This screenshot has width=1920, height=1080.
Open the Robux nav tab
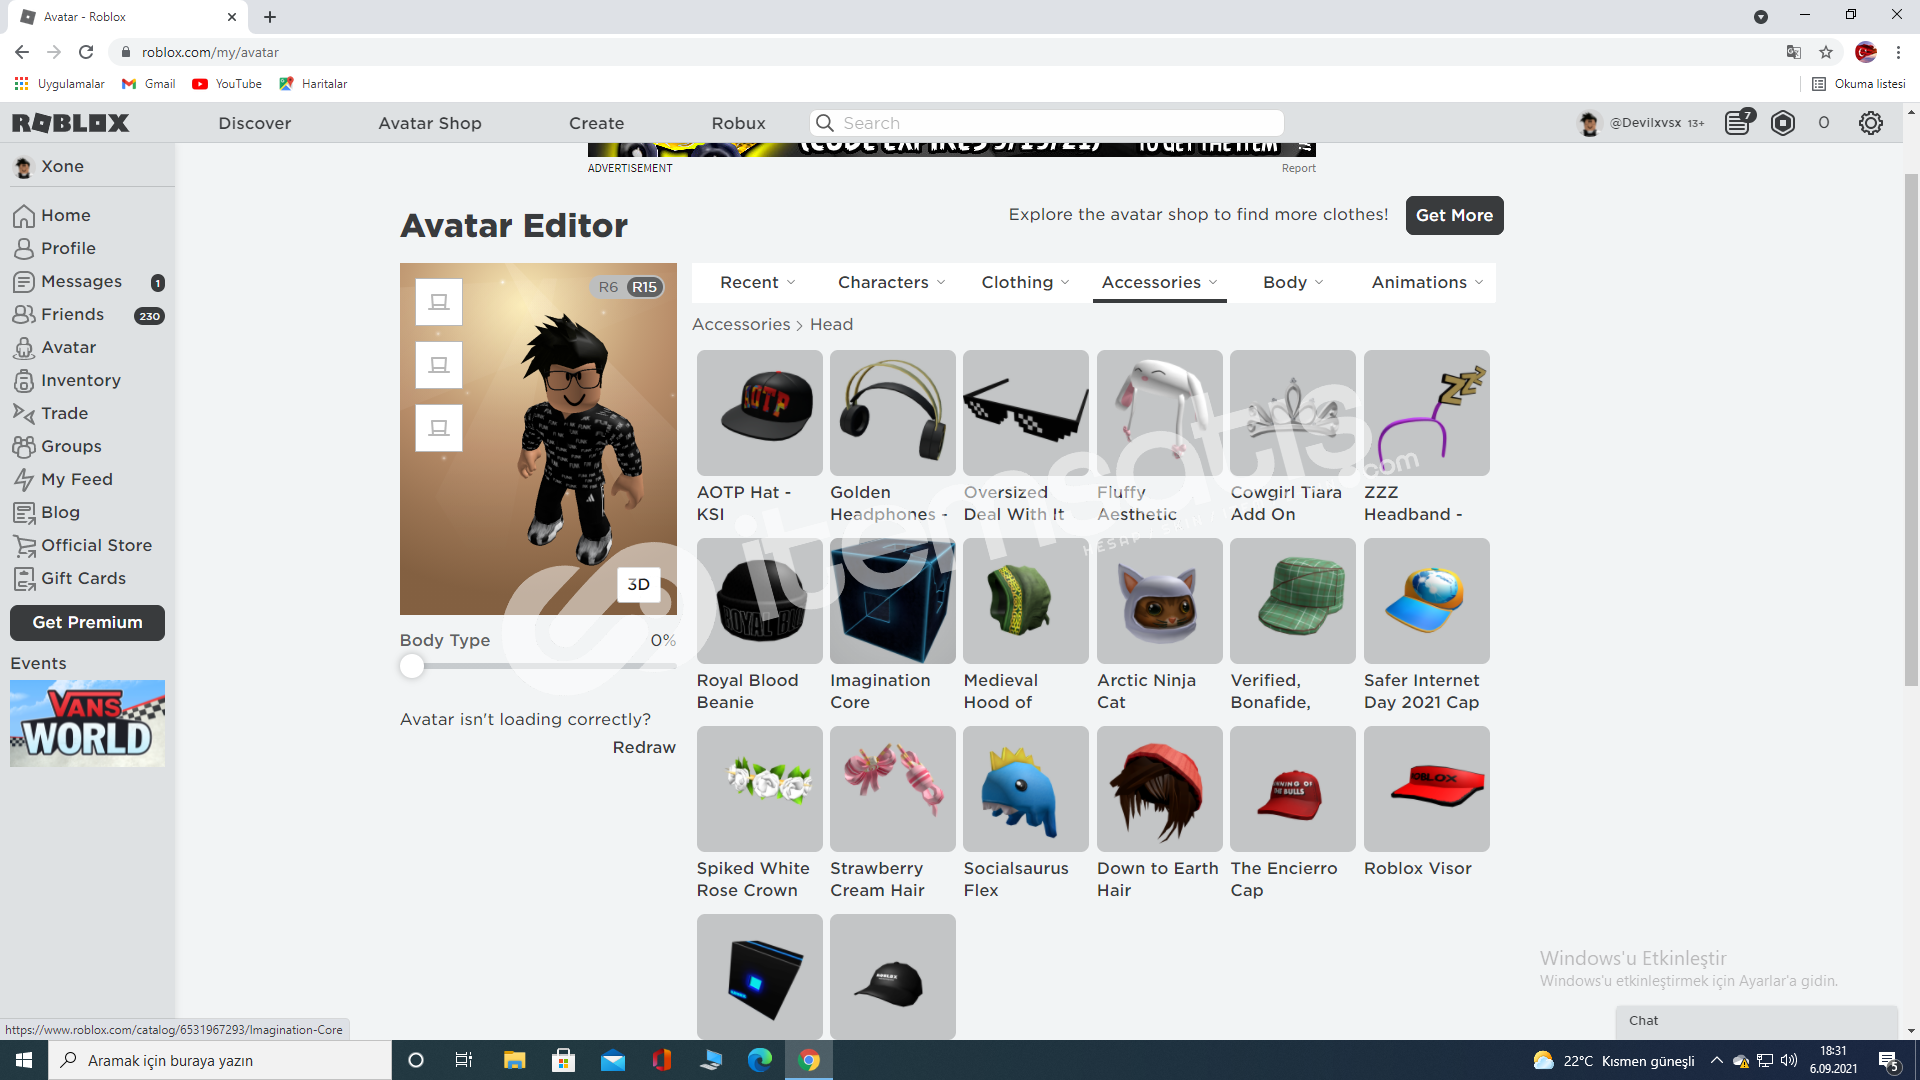738,123
